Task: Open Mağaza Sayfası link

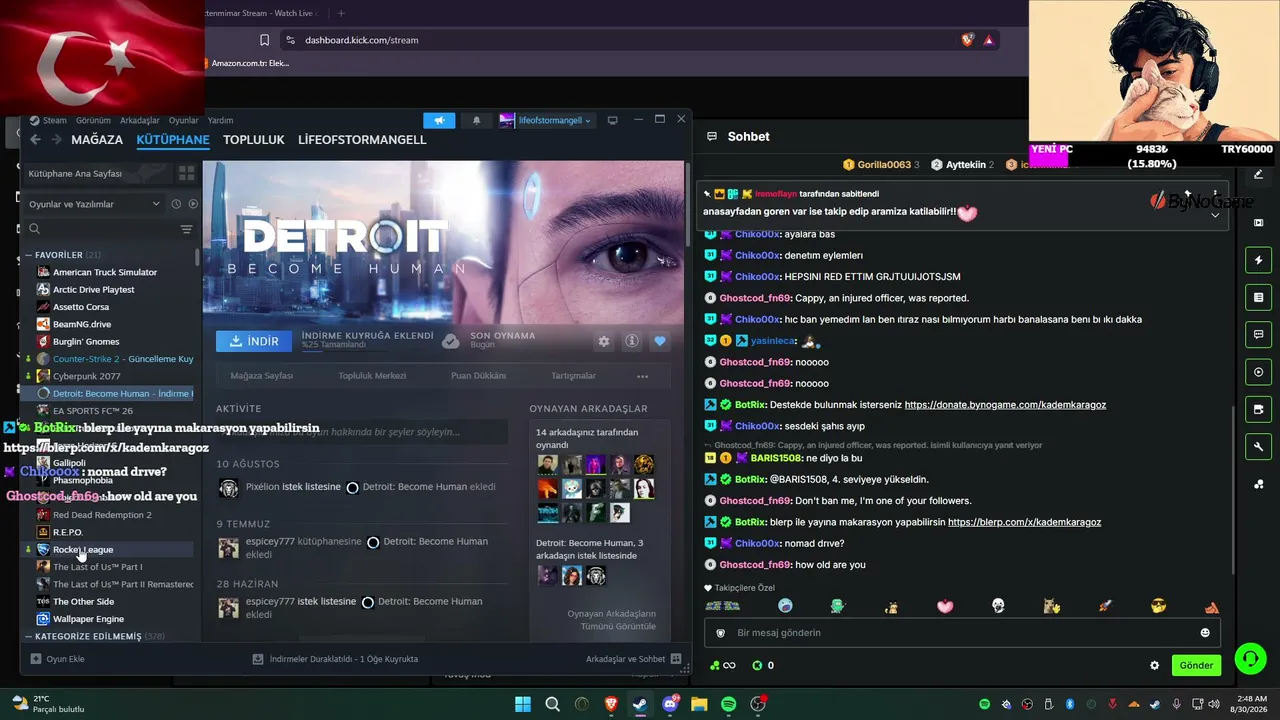Action: coord(262,376)
